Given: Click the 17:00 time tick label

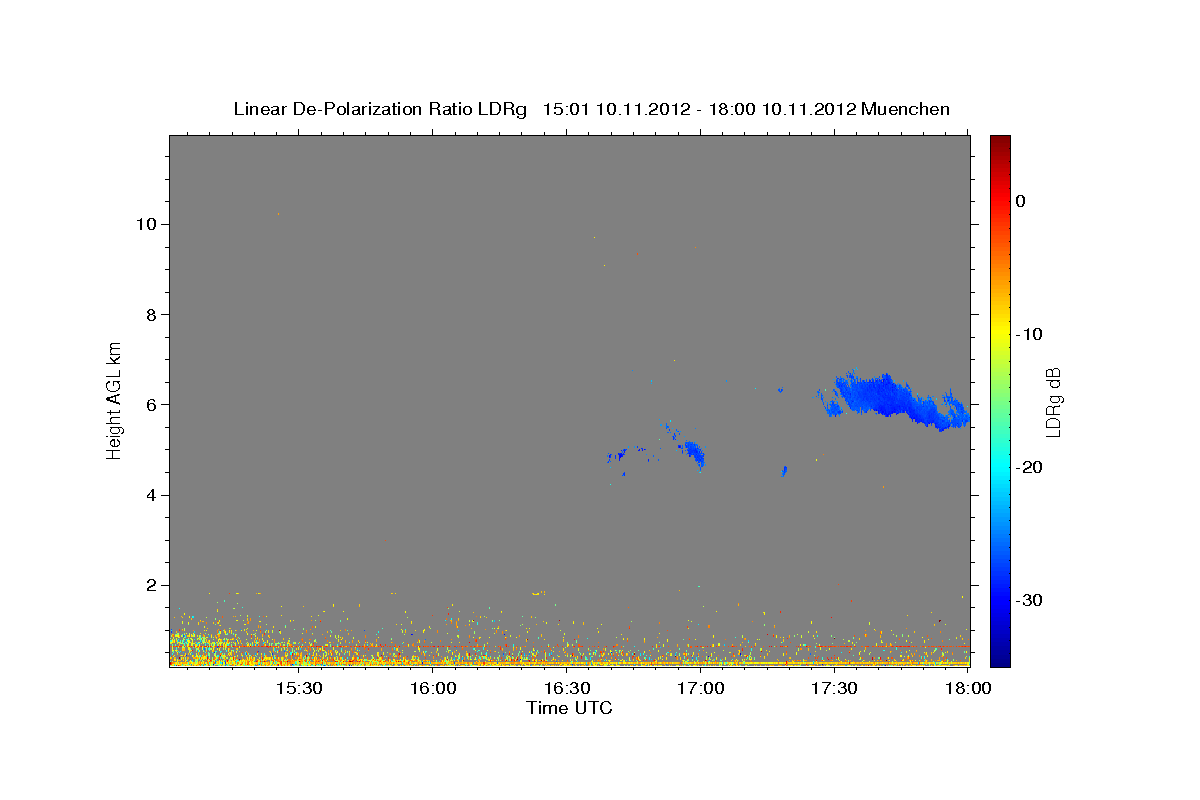Looking at the screenshot, I should 701,688.
